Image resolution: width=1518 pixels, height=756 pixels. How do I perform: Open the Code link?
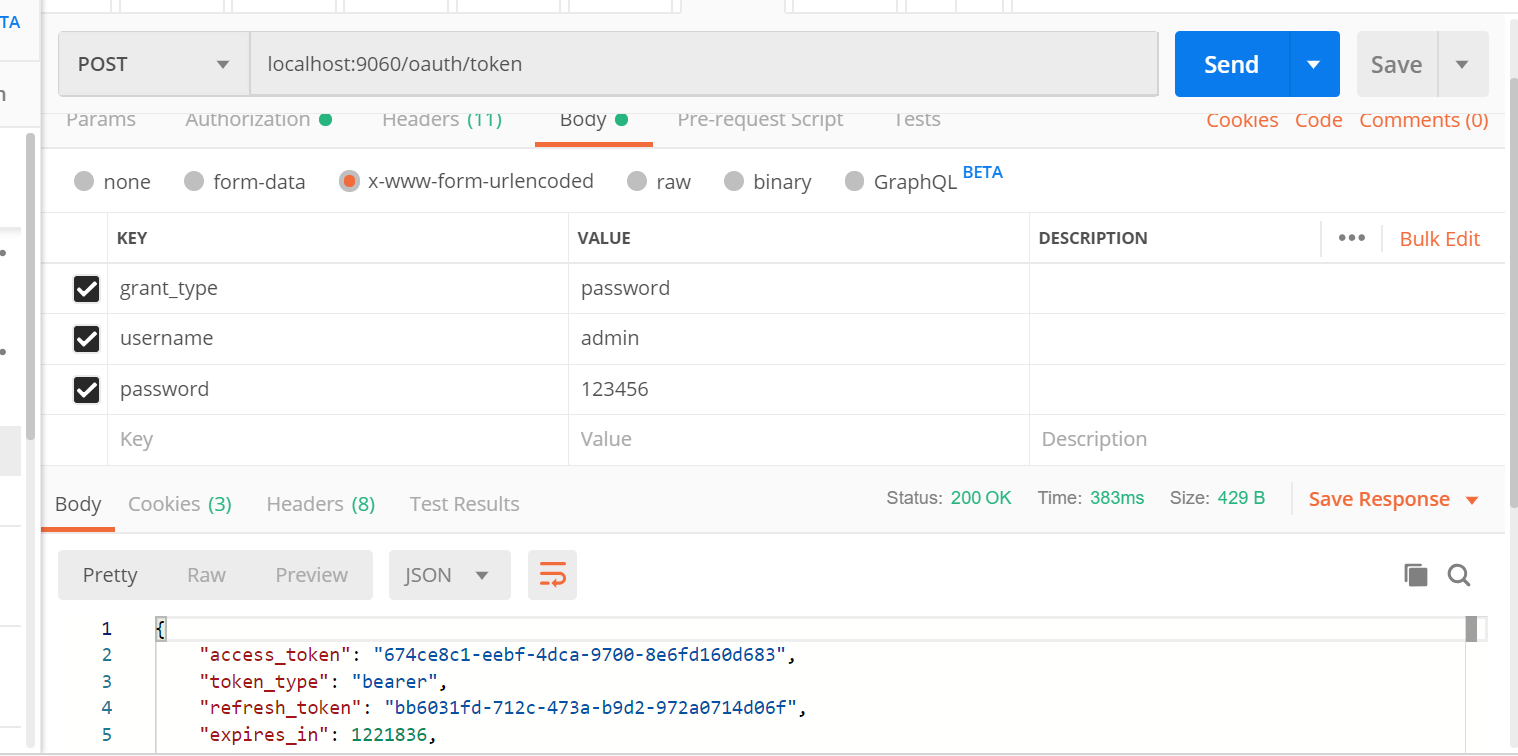point(1319,120)
